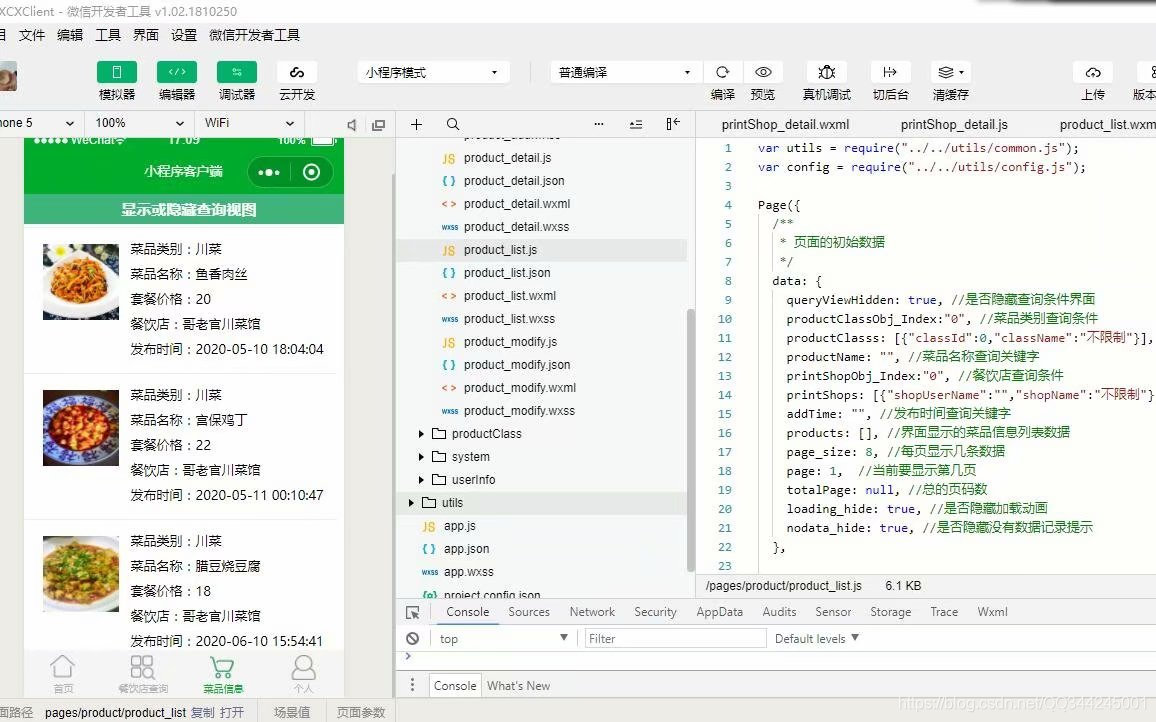The image size is (1156, 722).
Task: Open app.json in file tree
Action: tap(467, 549)
